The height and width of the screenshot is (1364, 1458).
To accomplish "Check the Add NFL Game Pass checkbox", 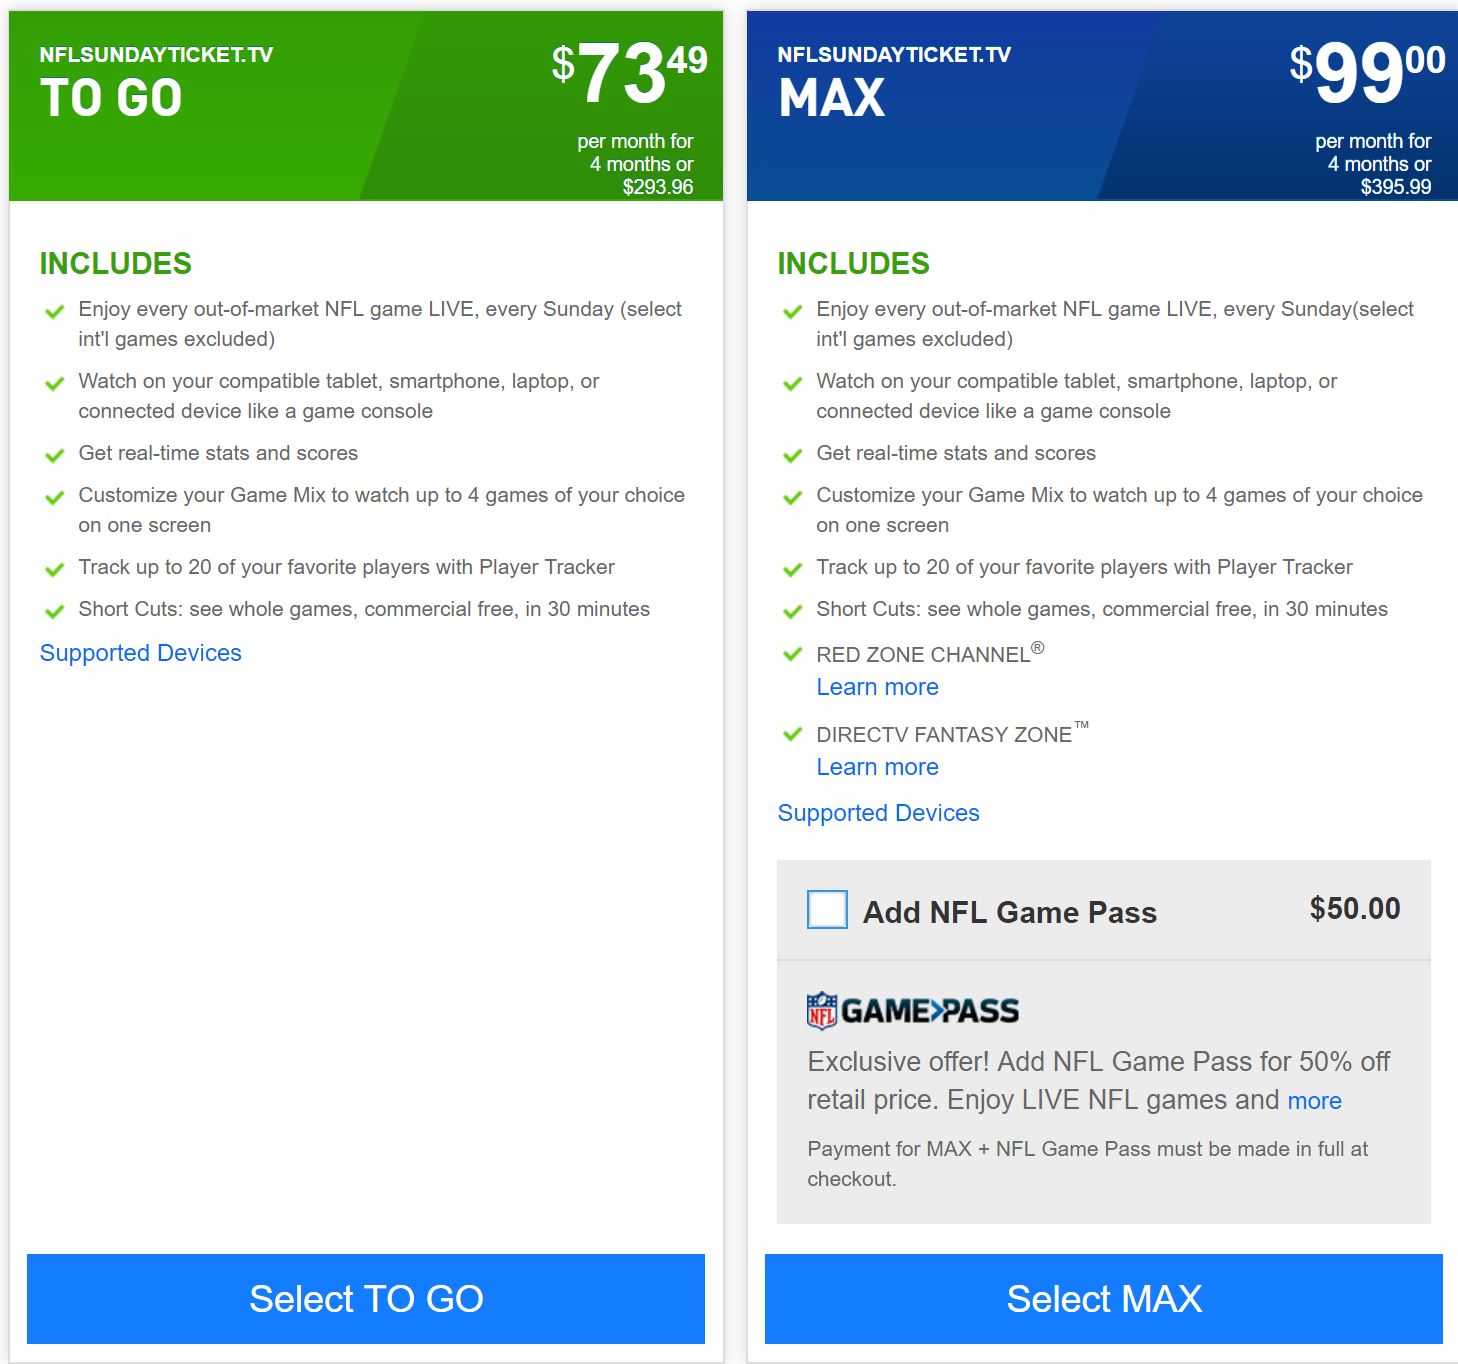I will point(827,909).
